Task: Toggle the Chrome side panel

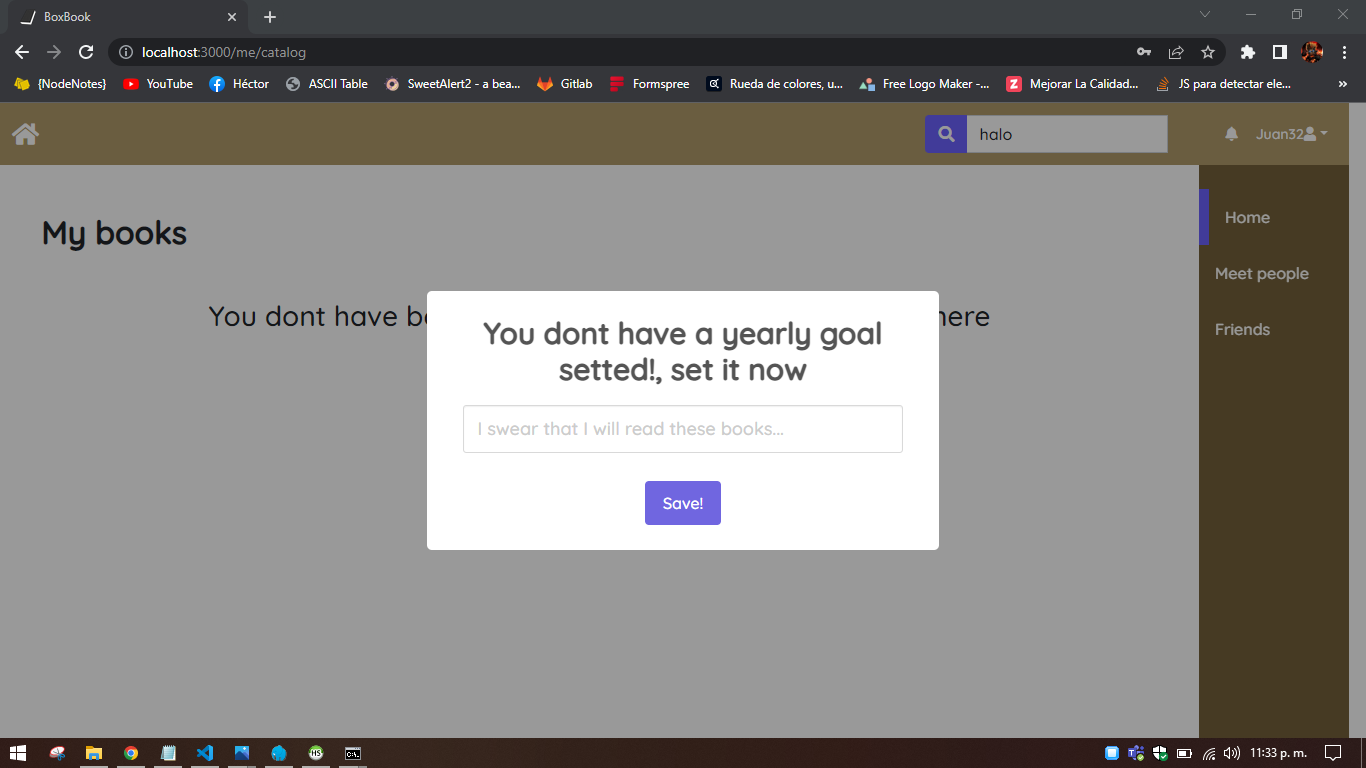Action: pos(1279,52)
